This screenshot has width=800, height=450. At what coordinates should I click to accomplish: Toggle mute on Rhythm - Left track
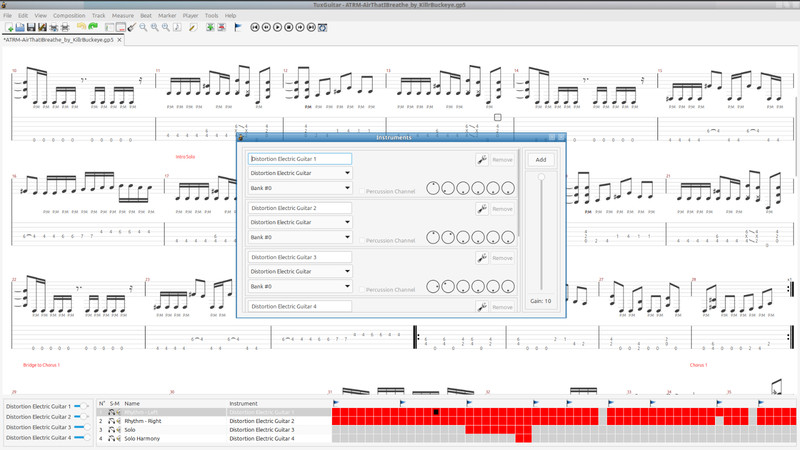pos(118,412)
